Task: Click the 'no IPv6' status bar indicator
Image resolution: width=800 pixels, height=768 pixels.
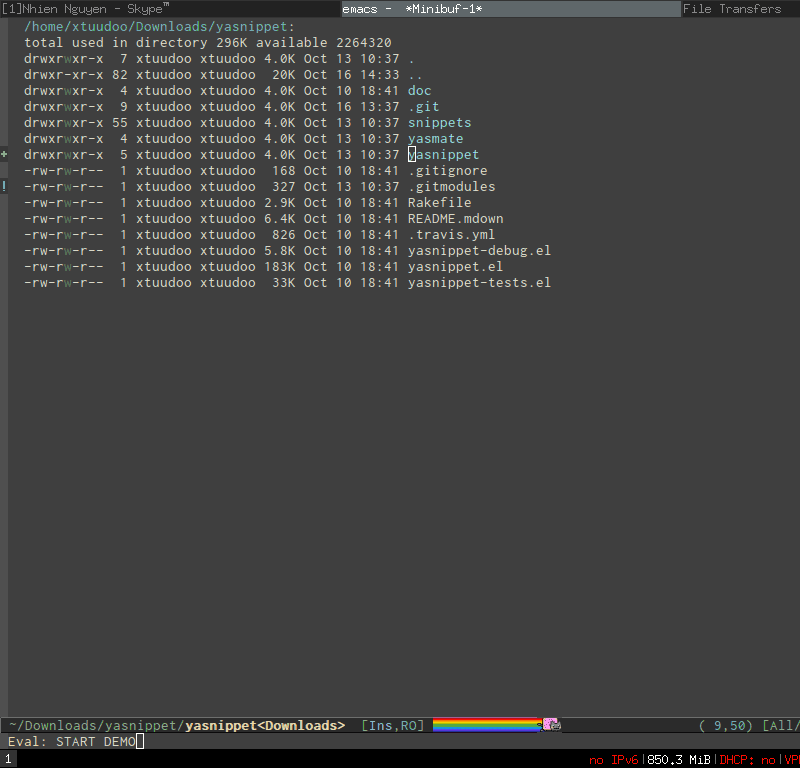Action: [613, 760]
